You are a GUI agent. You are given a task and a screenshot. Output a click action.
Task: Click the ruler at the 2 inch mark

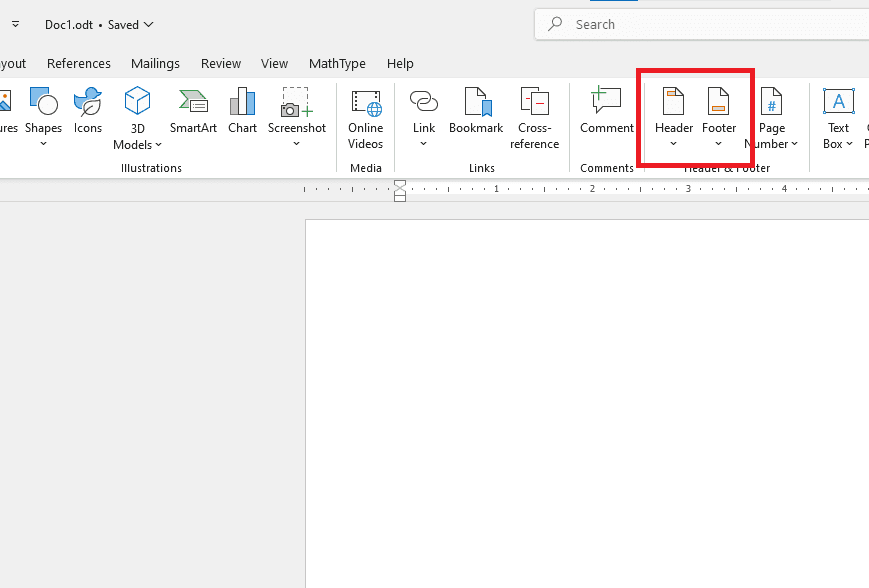592,189
